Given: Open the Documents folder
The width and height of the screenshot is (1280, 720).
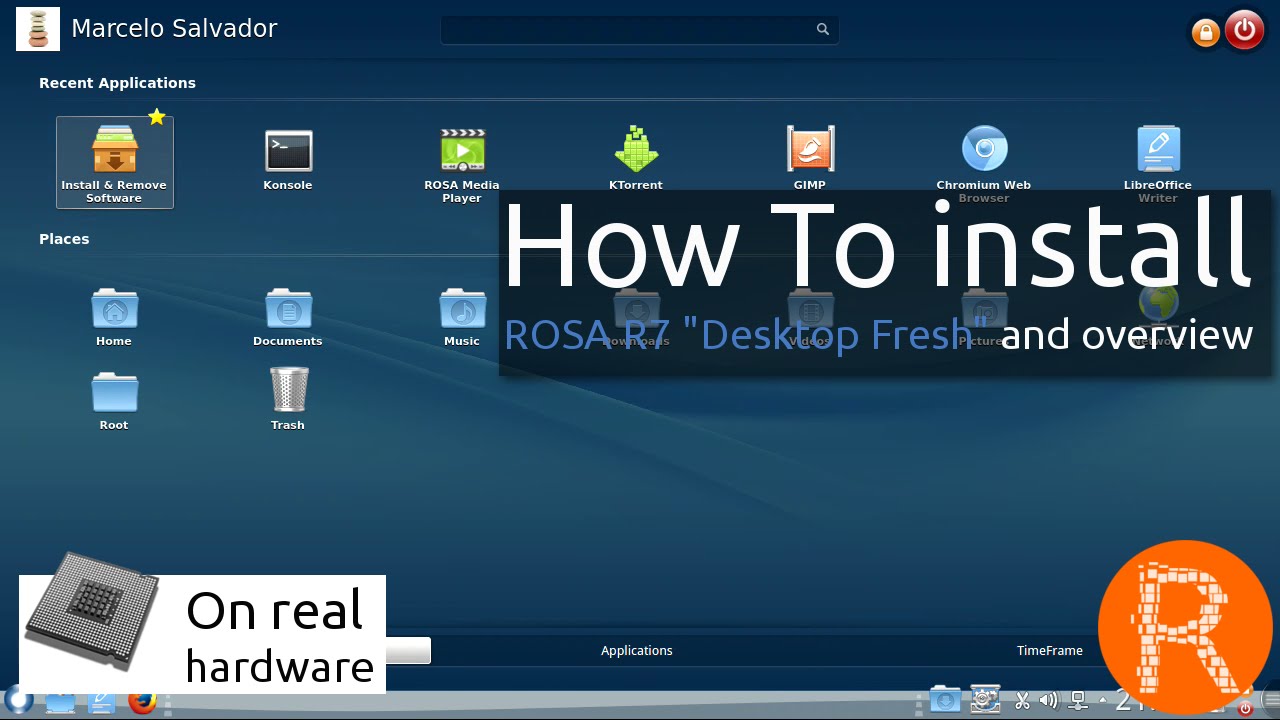Looking at the screenshot, I should pos(288,318).
